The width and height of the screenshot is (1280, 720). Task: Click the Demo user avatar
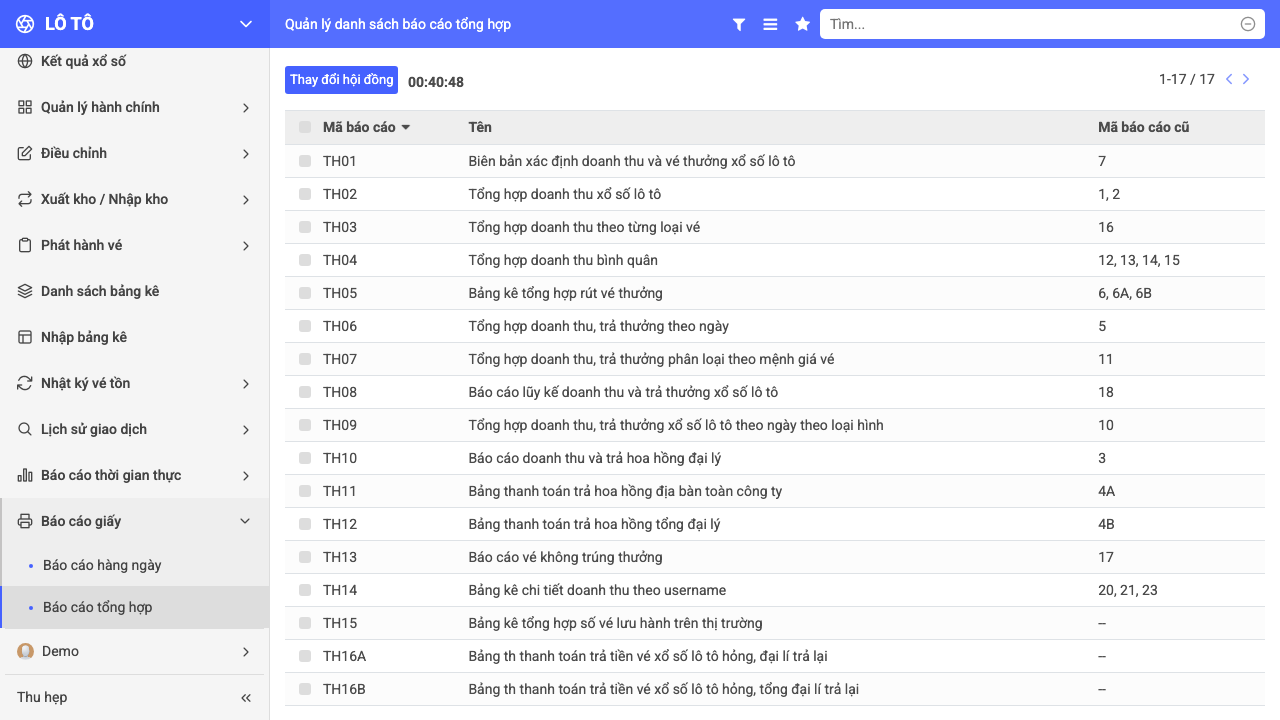tap(26, 651)
